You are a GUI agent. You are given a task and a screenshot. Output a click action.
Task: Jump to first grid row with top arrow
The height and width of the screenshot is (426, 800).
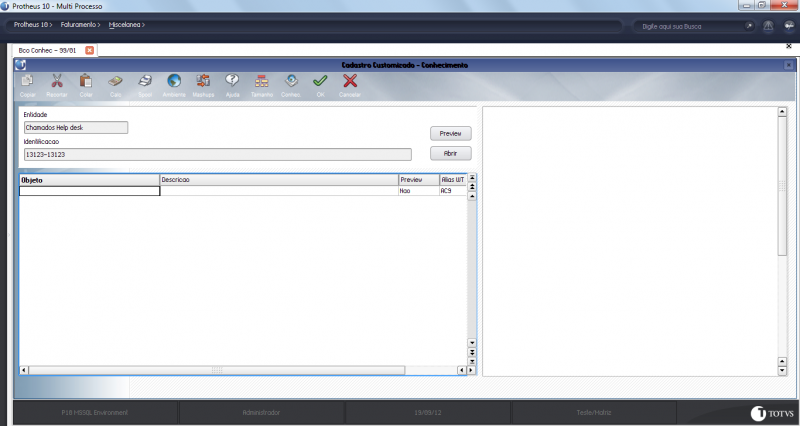(x=472, y=178)
